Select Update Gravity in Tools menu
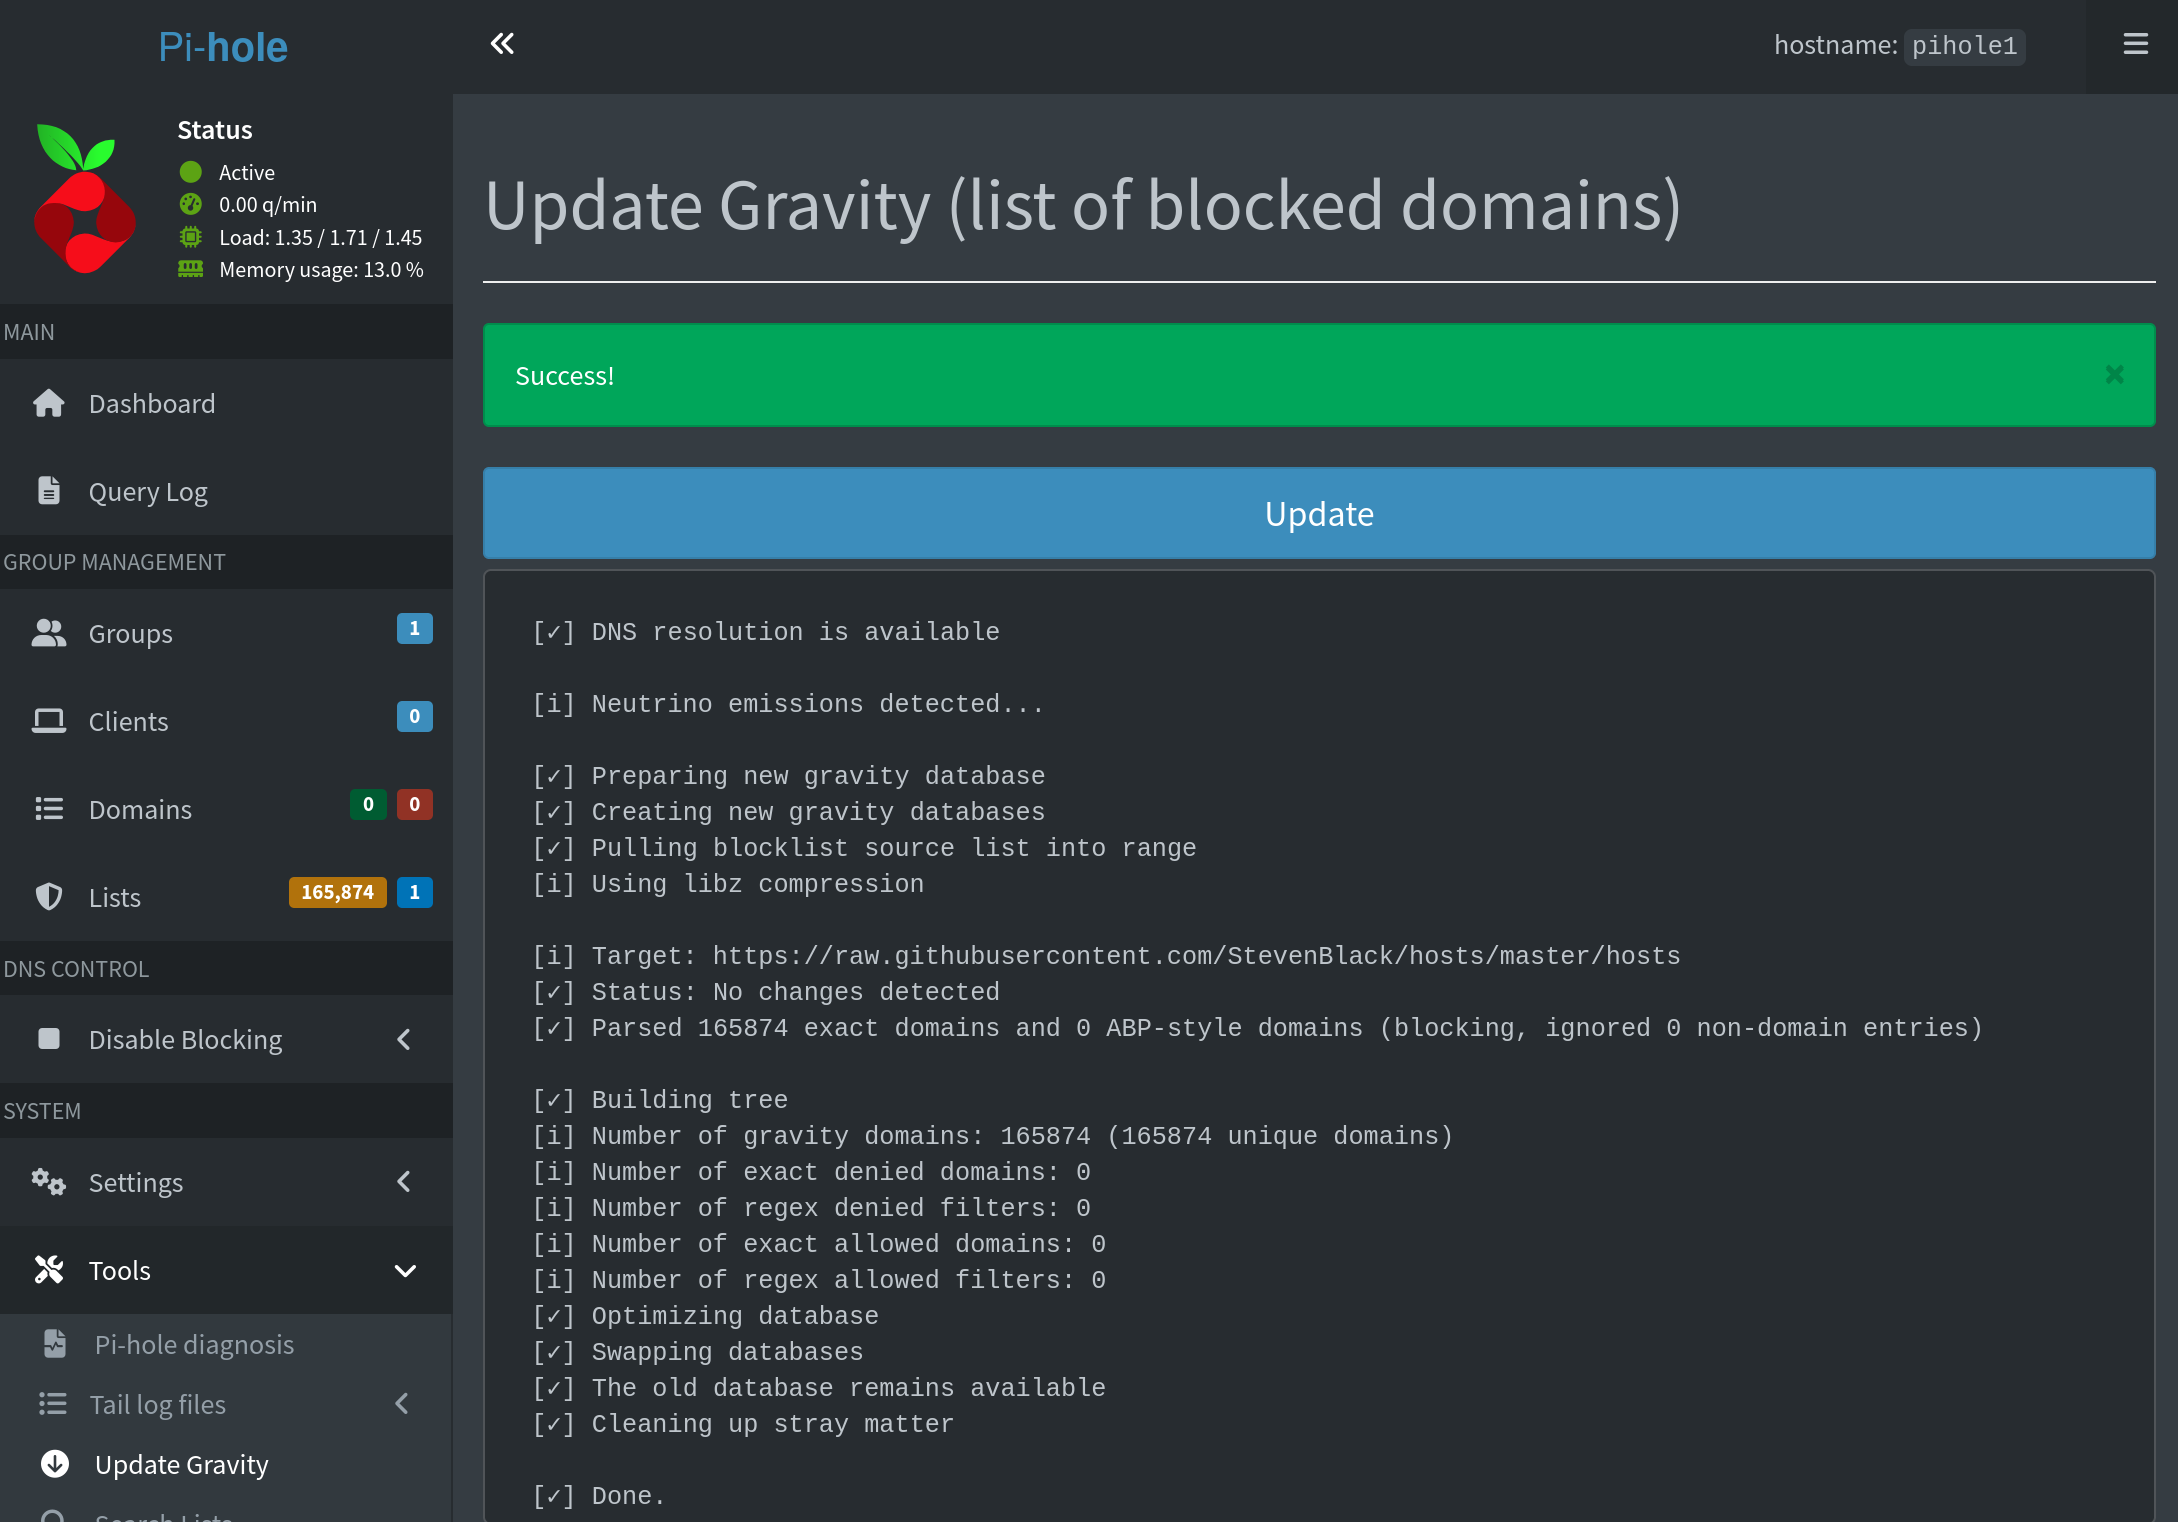 point(181,1464)
